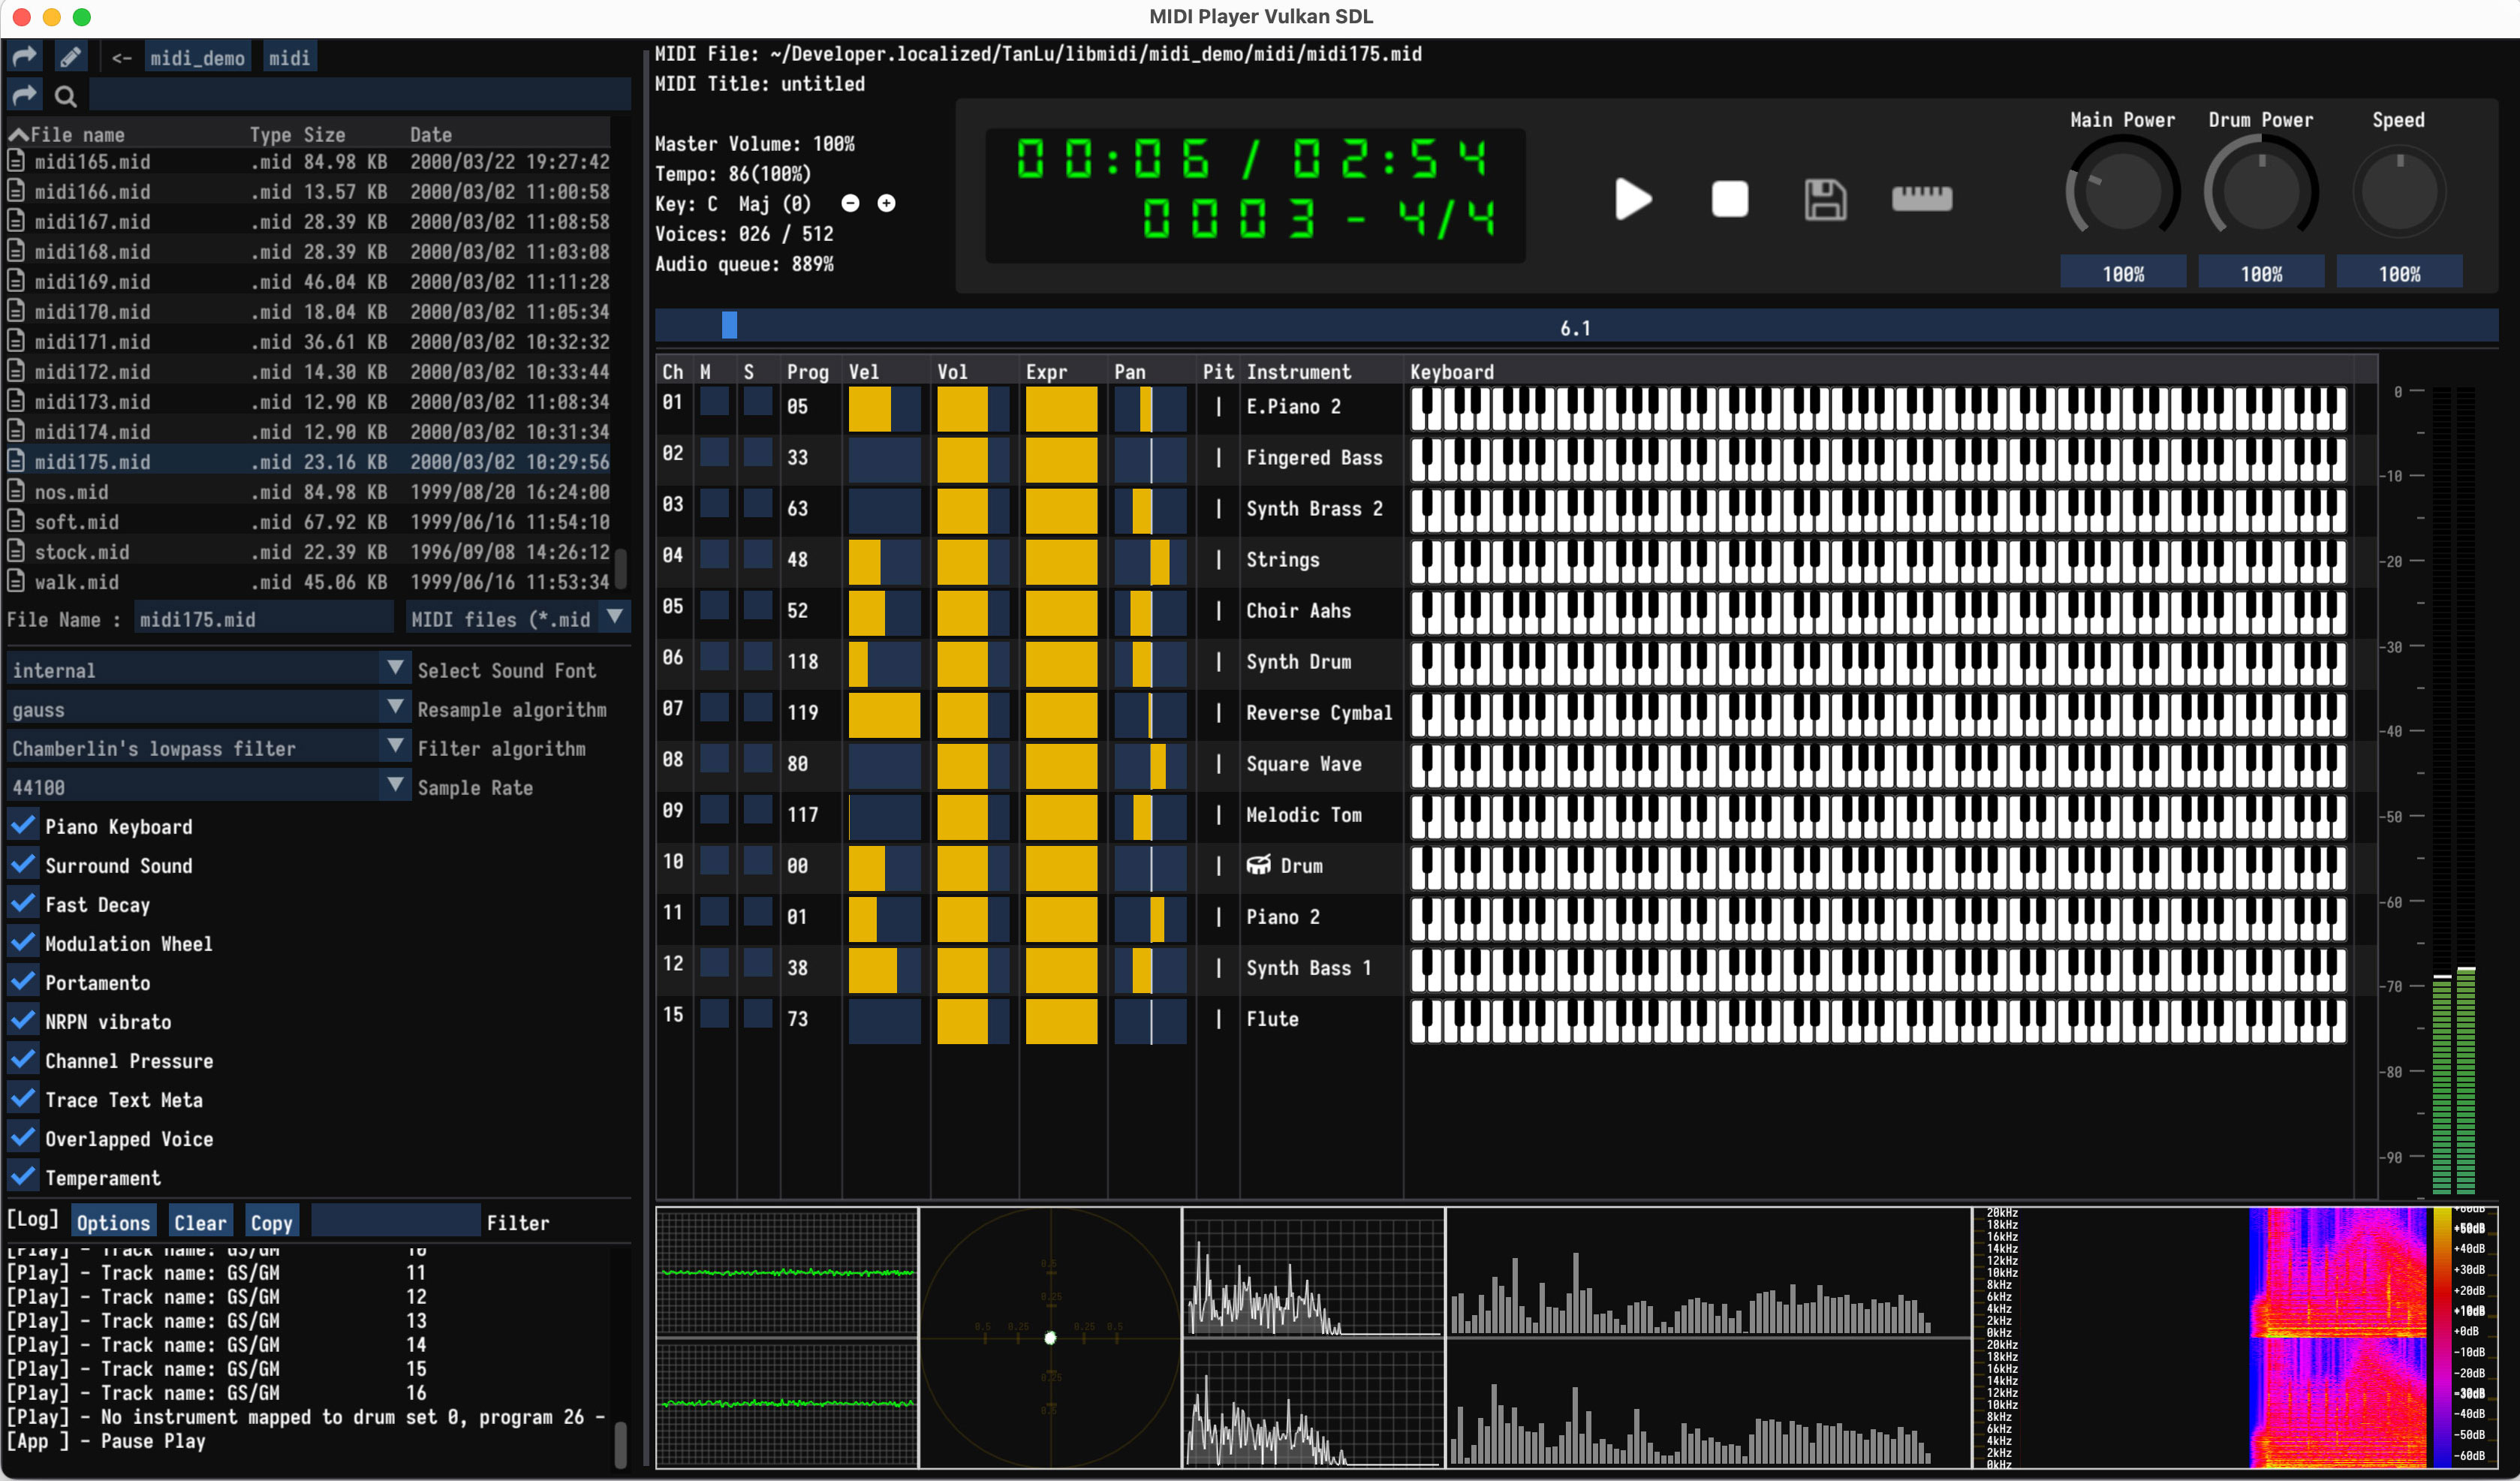The image size is (2520, 1481).
Task: Open the Select Sound Font dropdown
Action: point(395,668)
